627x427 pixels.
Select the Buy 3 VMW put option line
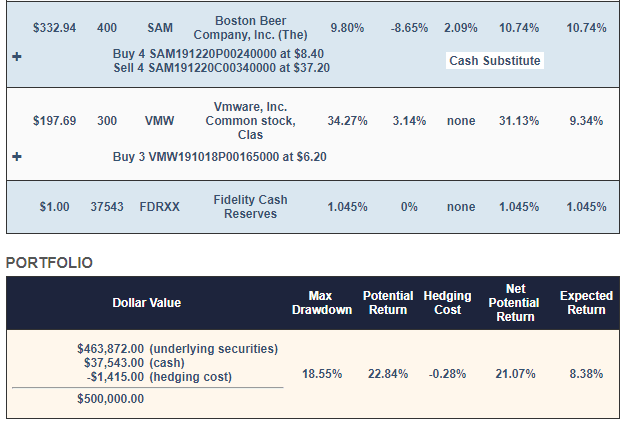[x=219, y=157]
